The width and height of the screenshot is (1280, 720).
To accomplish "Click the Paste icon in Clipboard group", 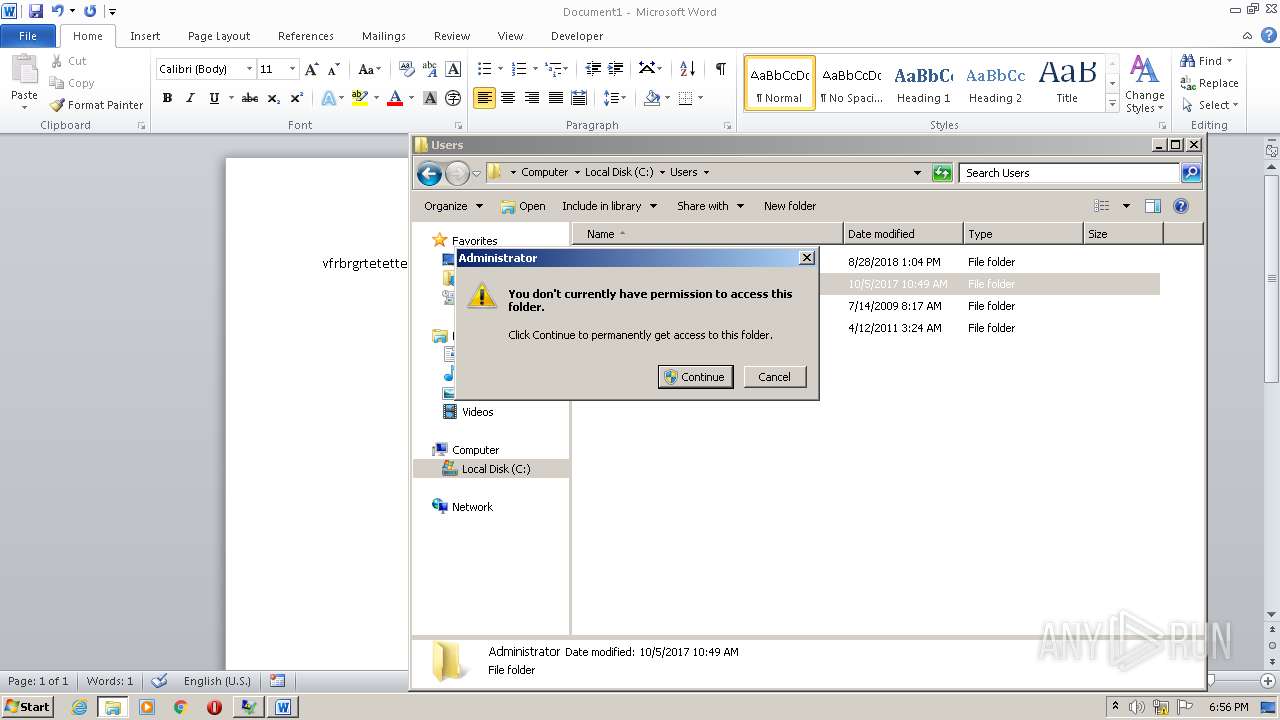I will (24, 71).
